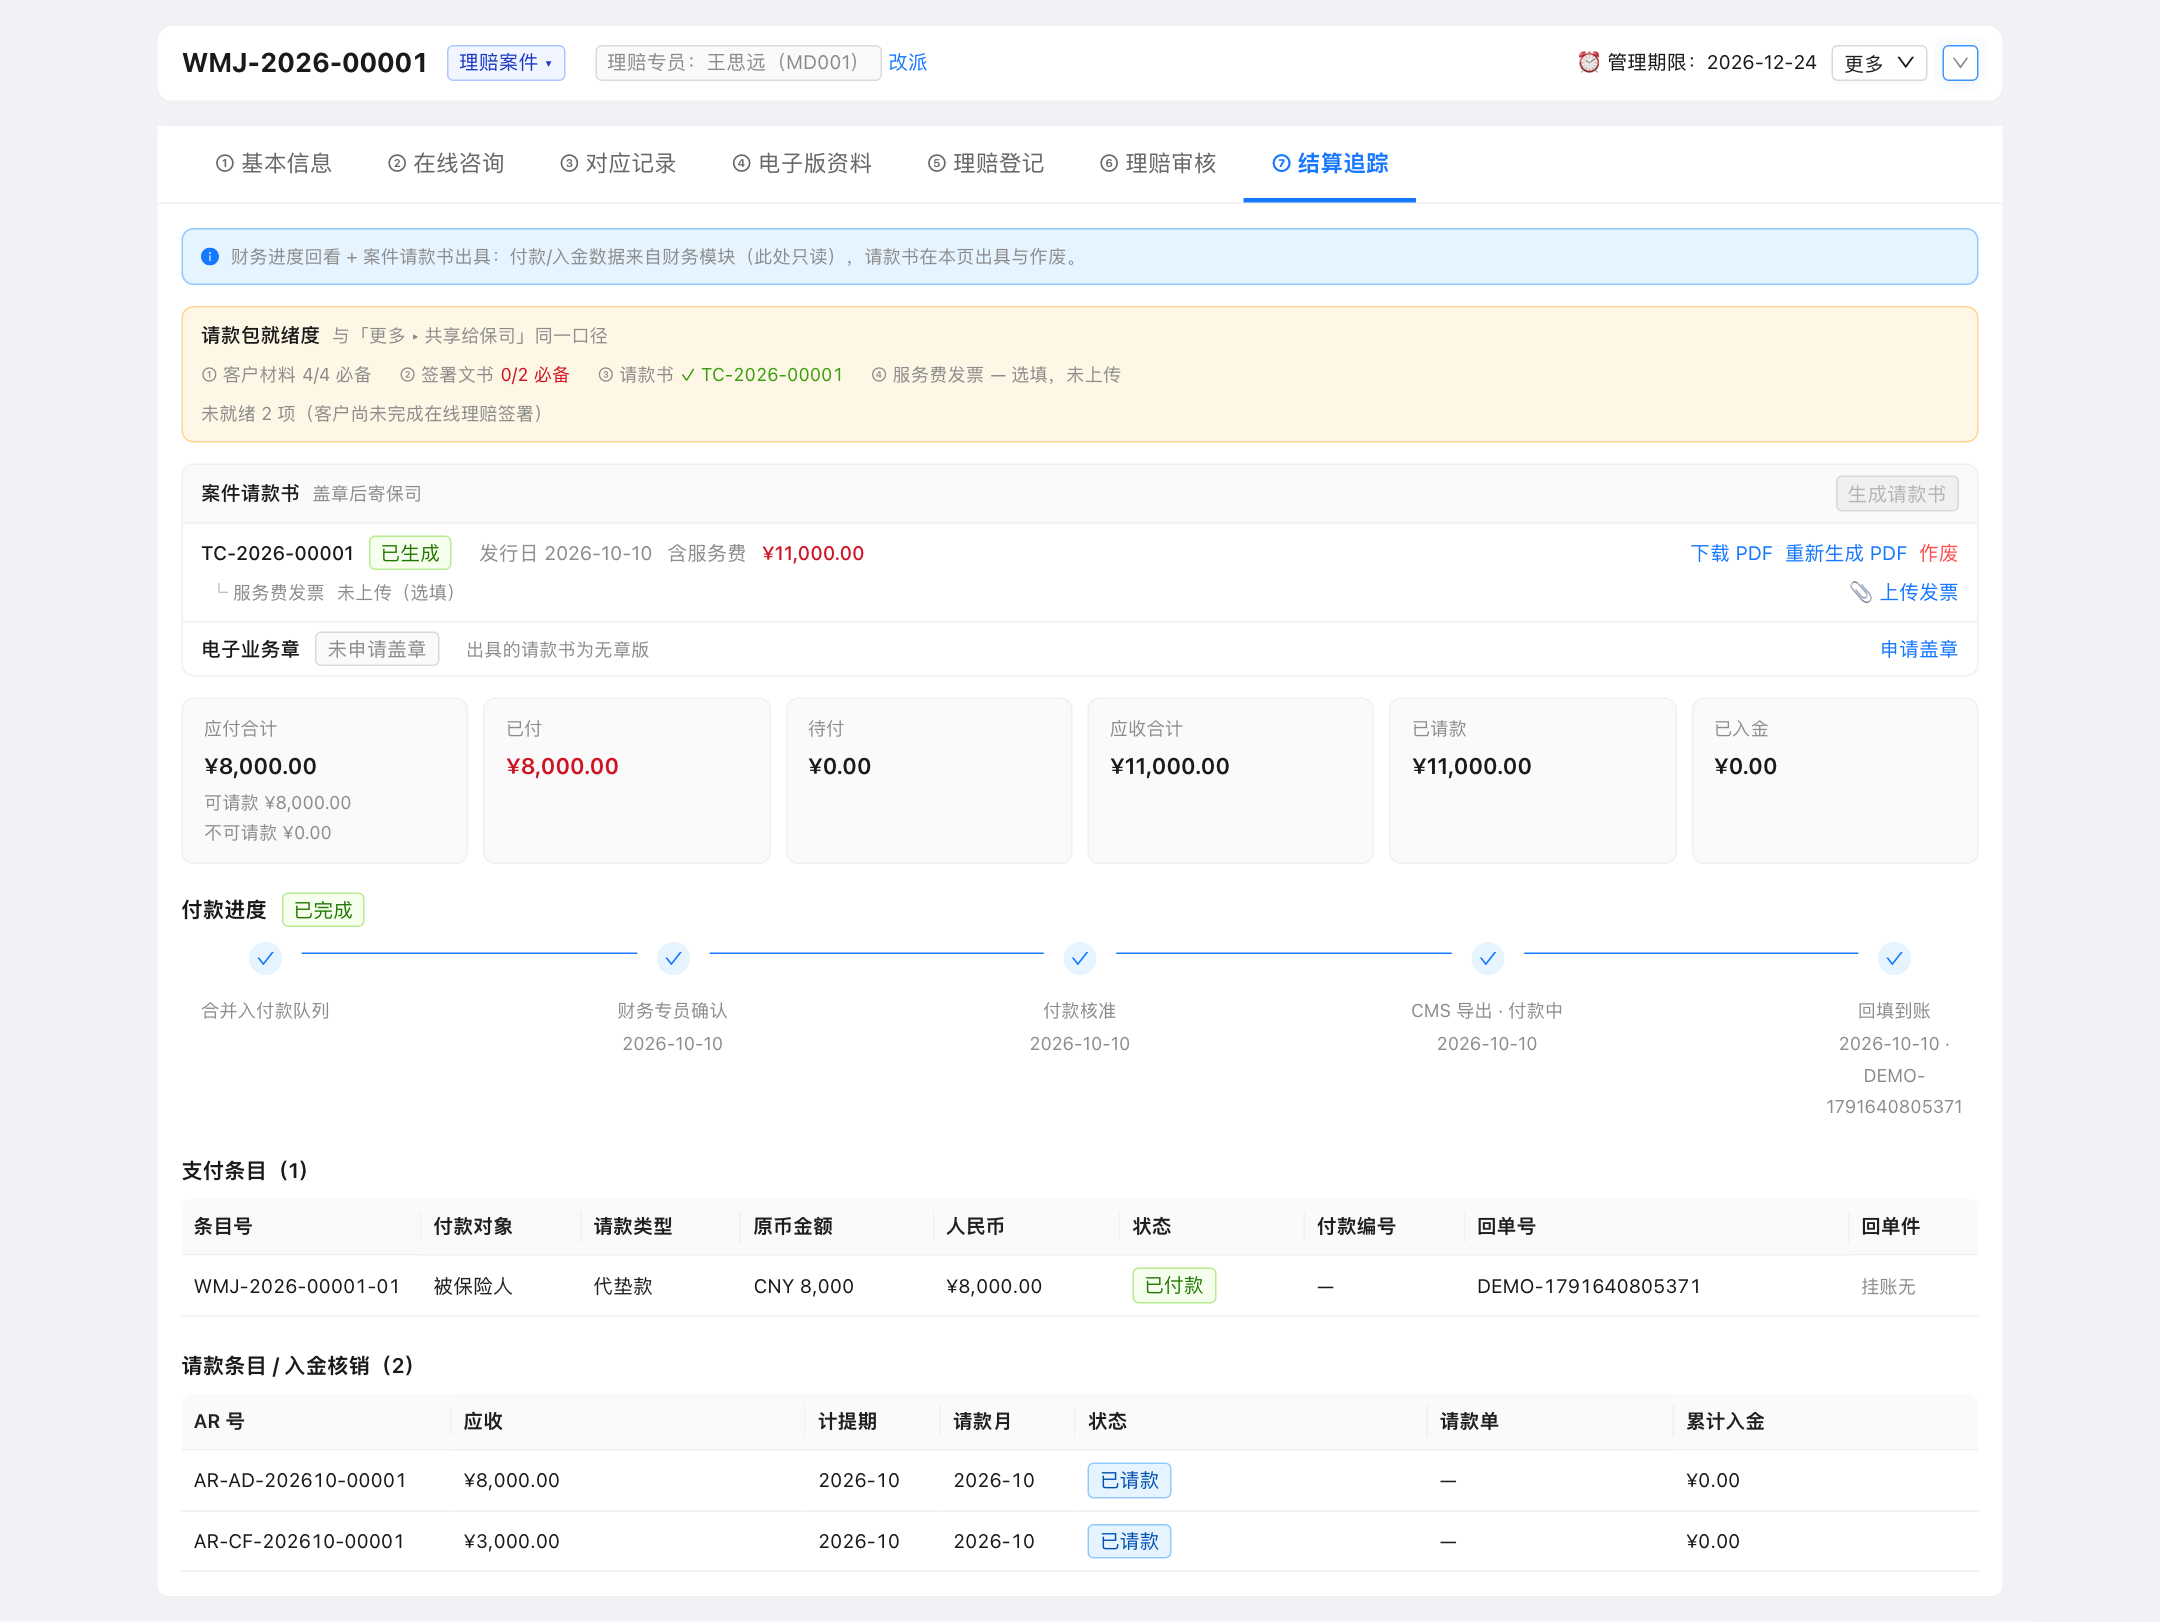Click the 上传发票 link
This screenshot has height=1622, width=2160.
1919,592
